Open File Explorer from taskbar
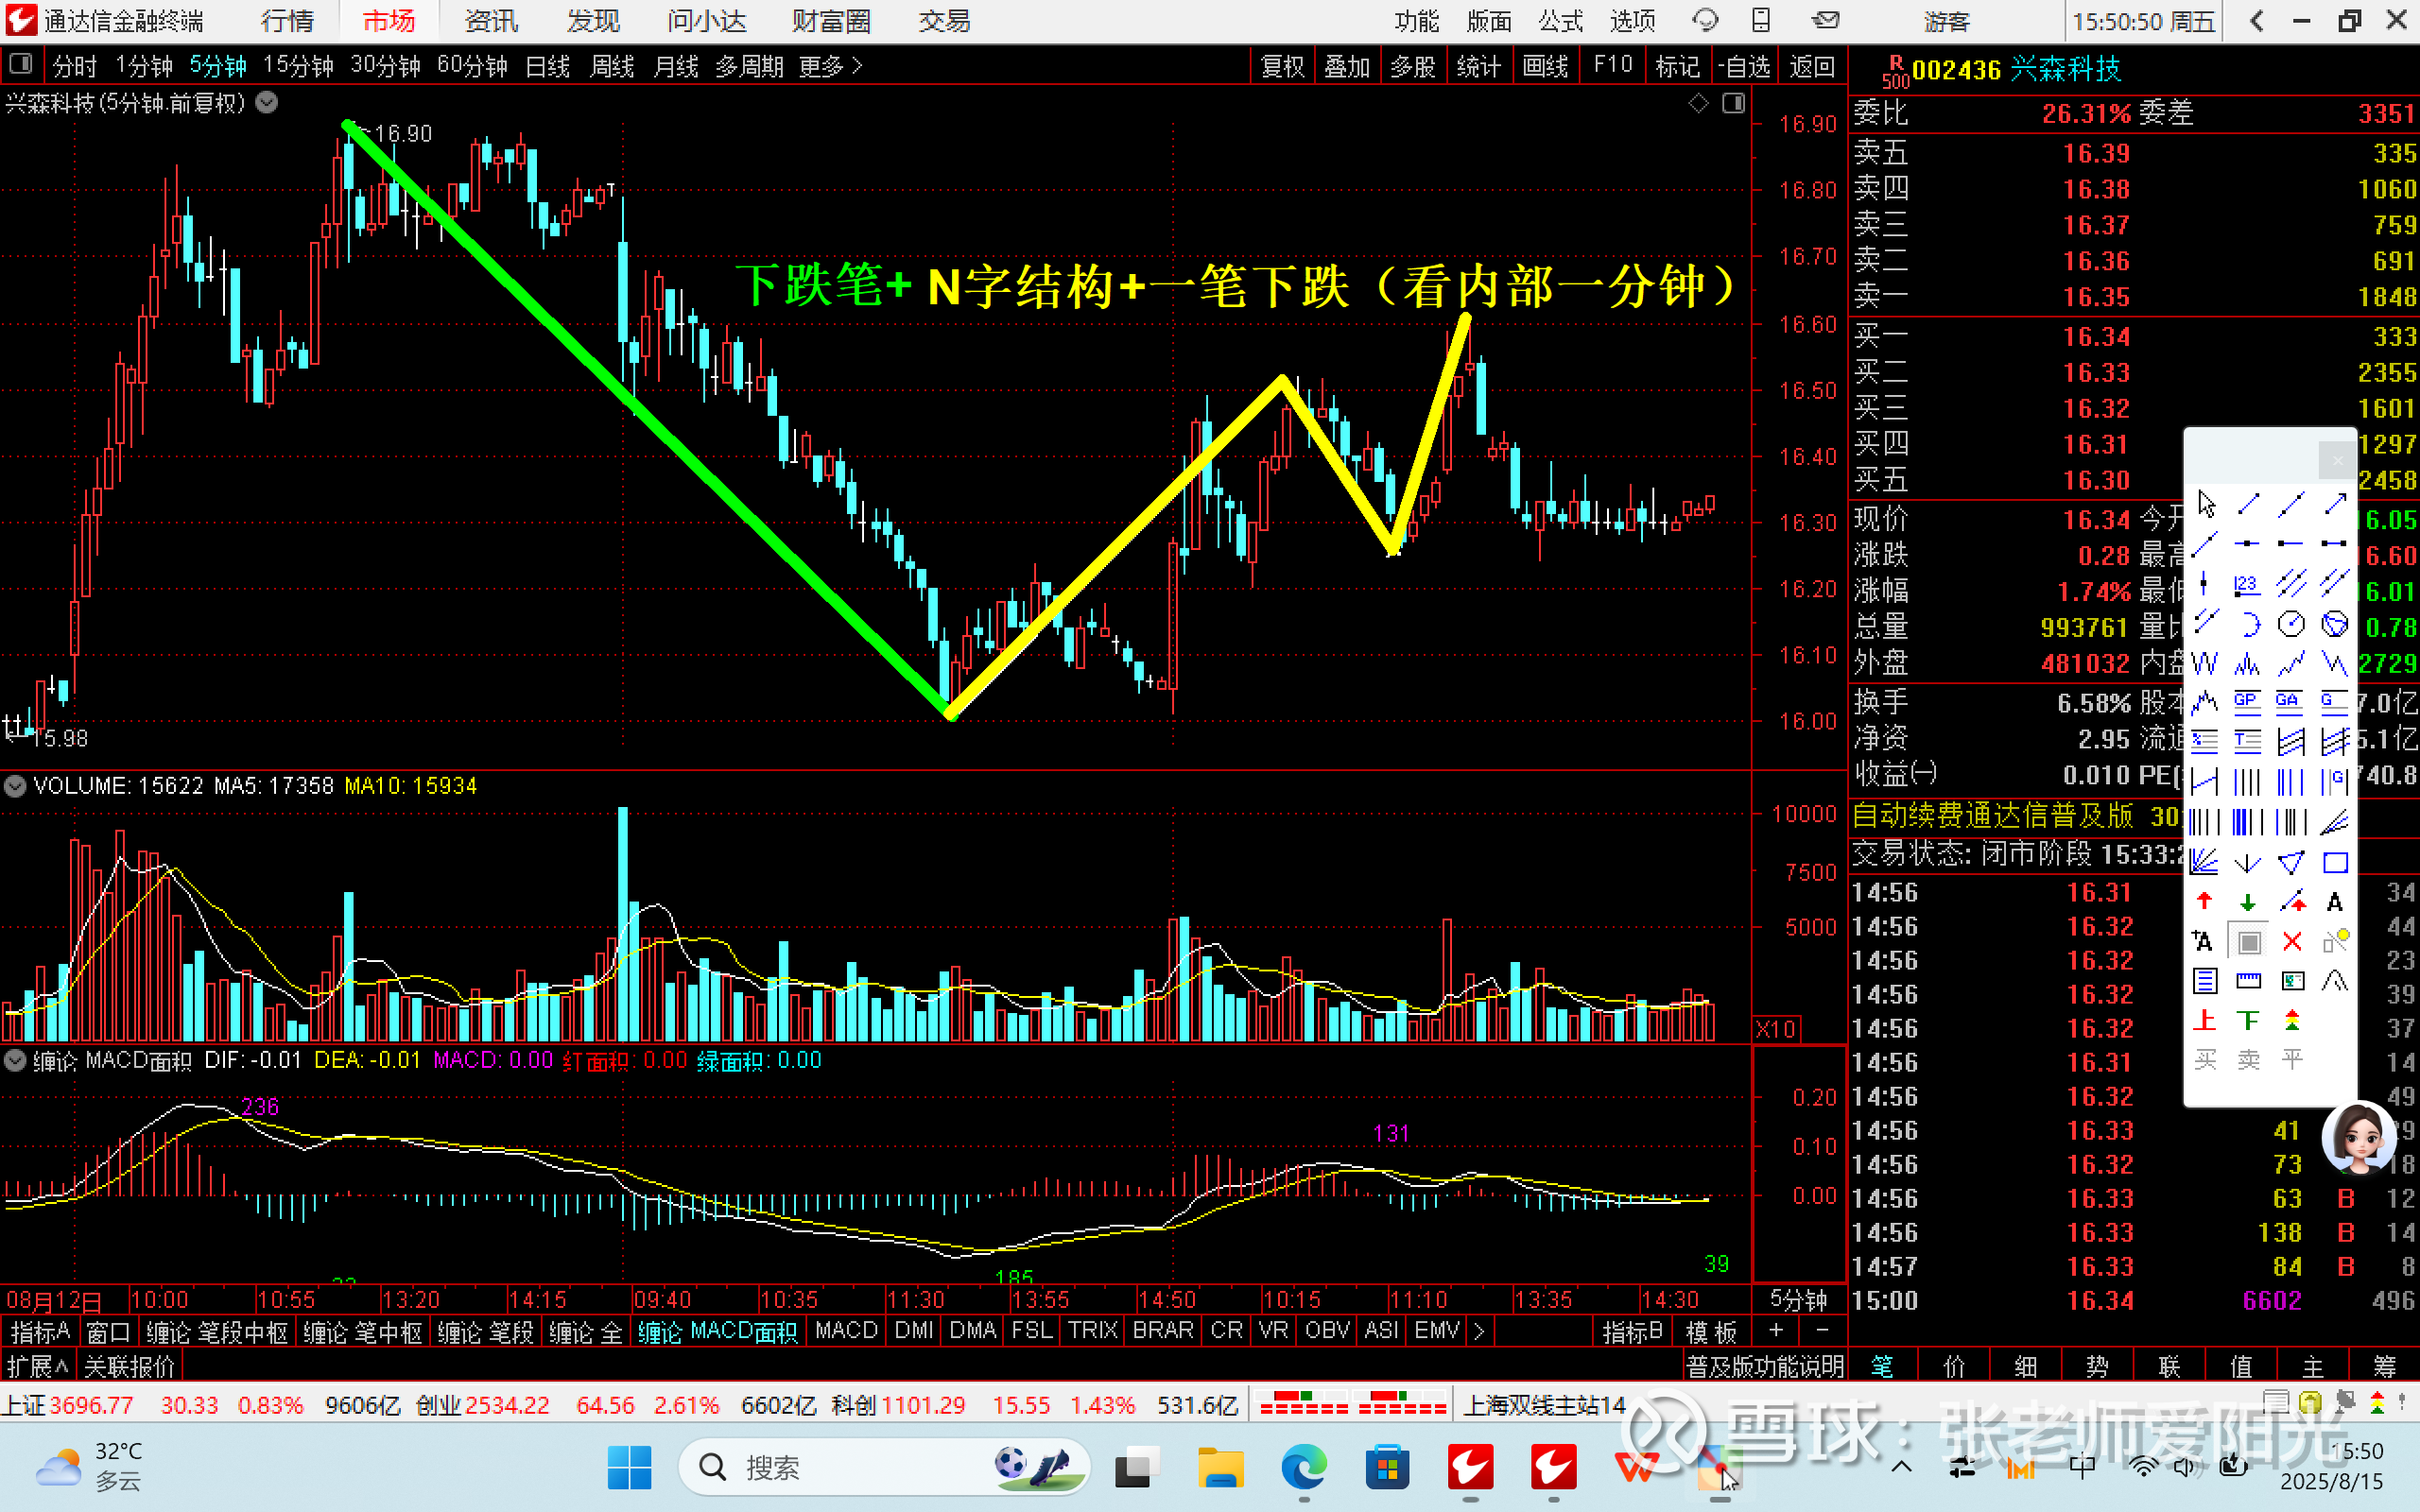 1220,1467
